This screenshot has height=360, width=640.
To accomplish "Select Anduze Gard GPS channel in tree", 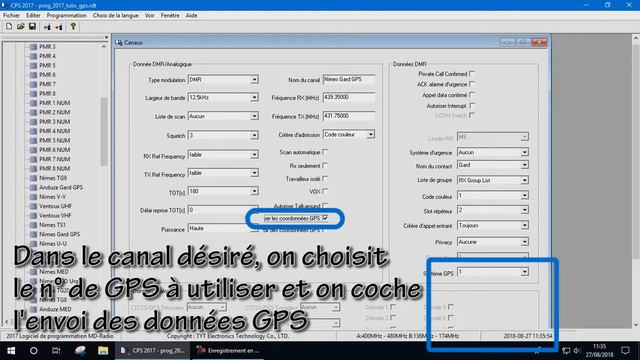I will (x=61, y=187).
